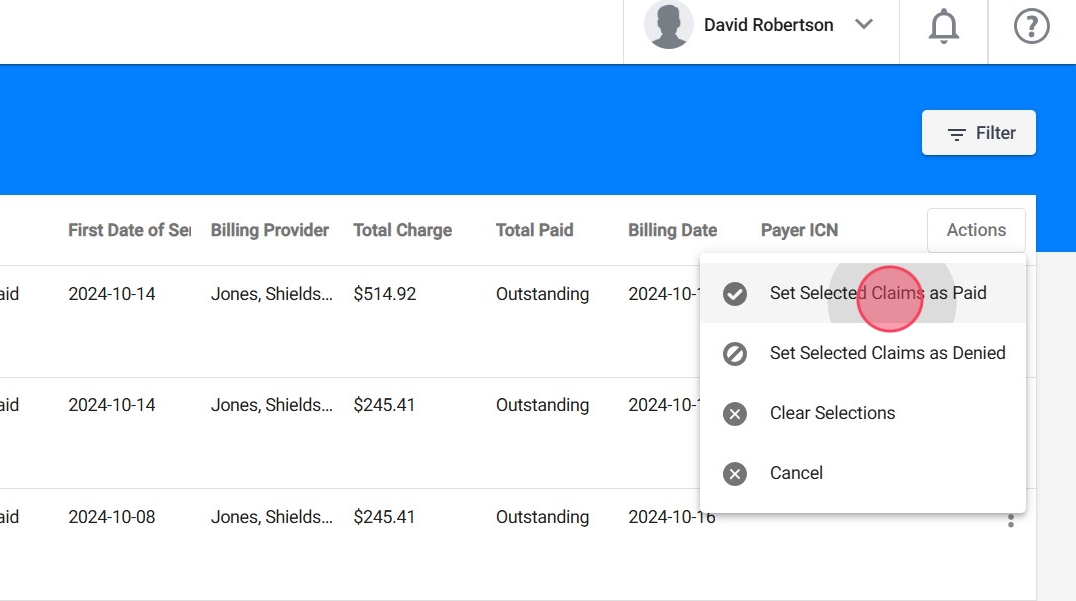Sort by Billing Provider column header
Image resolution: width=1076 pixels, height=601 pixels.
point(269,230)
